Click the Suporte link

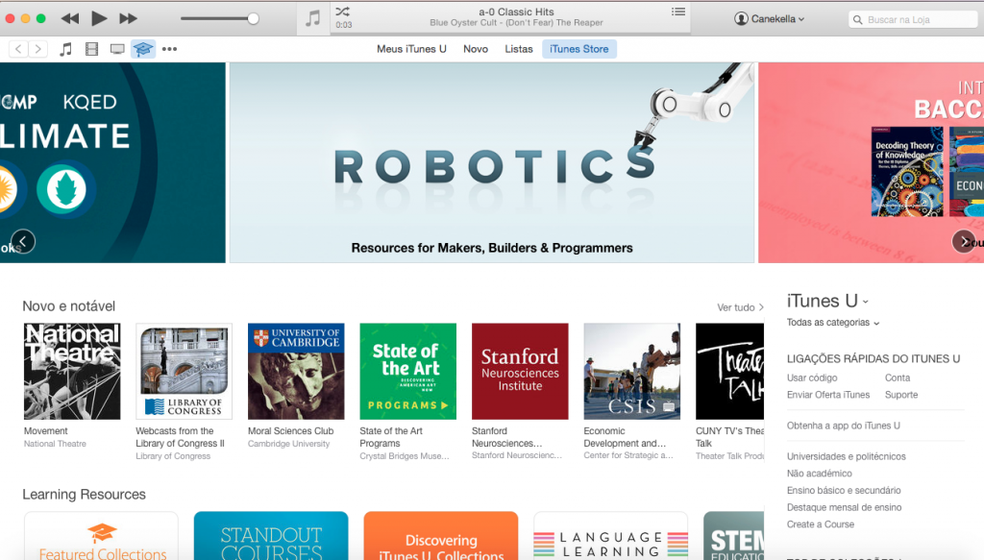tap(901, 395)
